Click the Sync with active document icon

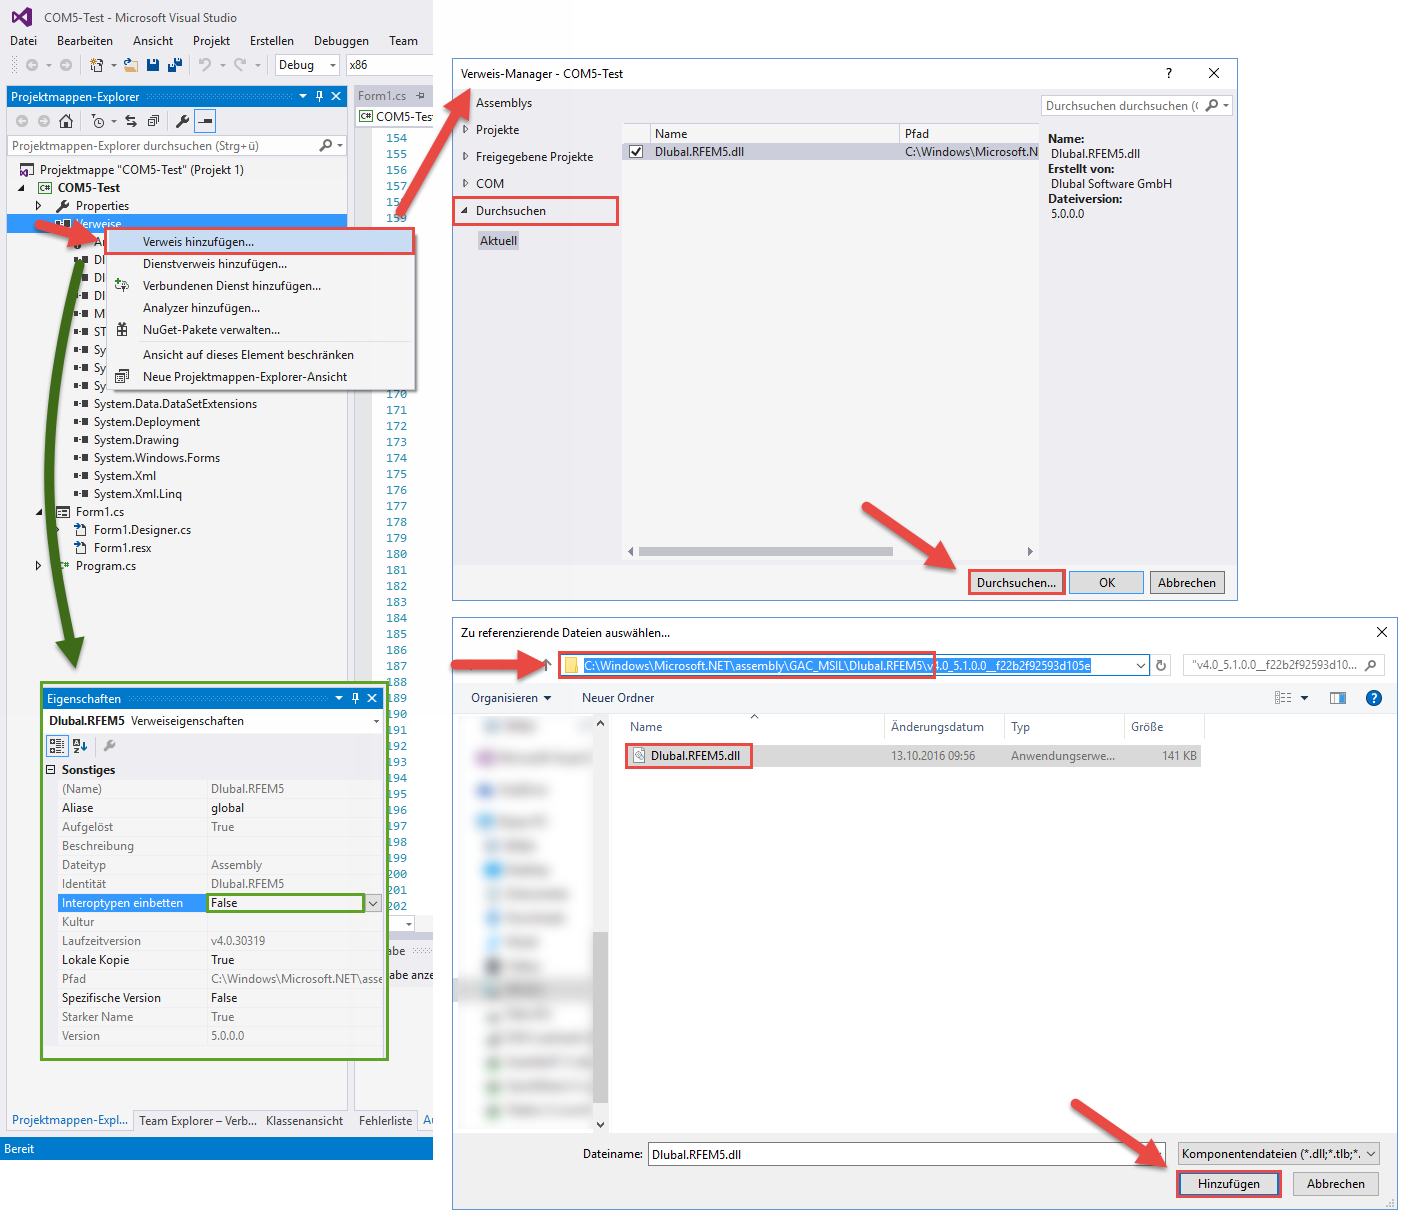click(131, 121)
